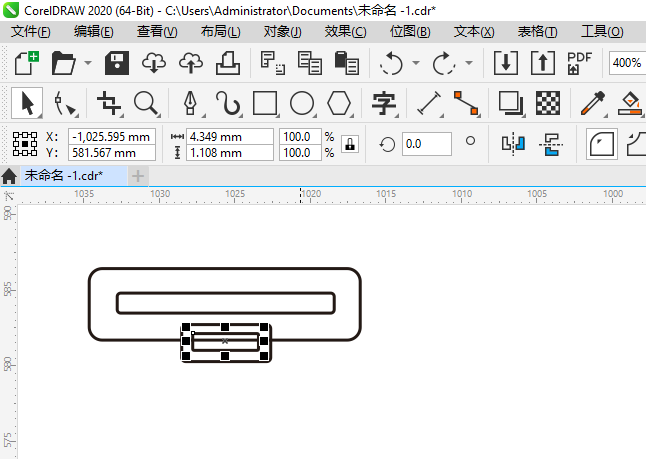This screenshot has width=646, height=459.
Task: Open the 查看(V) menu
Action: [157, 32]
